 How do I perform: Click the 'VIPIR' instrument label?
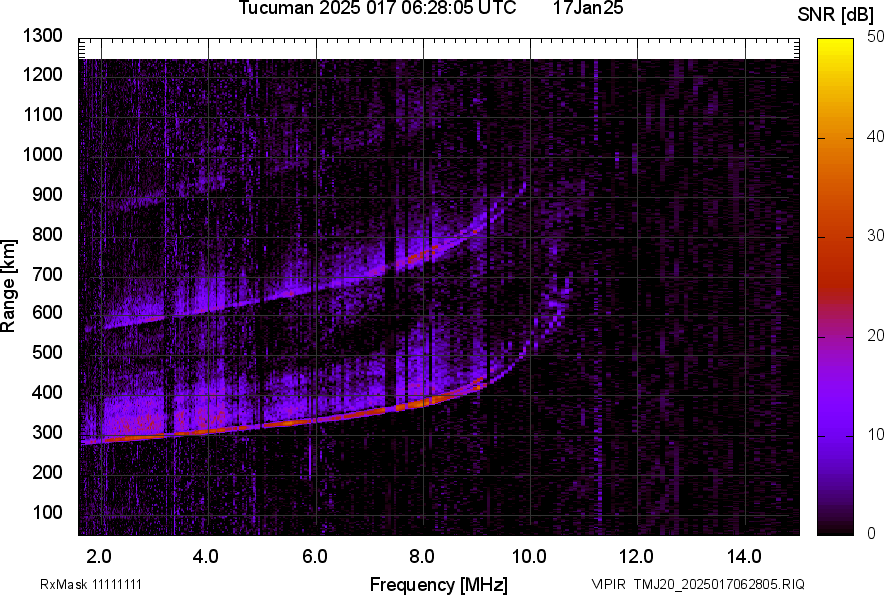click(x=608, y=584)
